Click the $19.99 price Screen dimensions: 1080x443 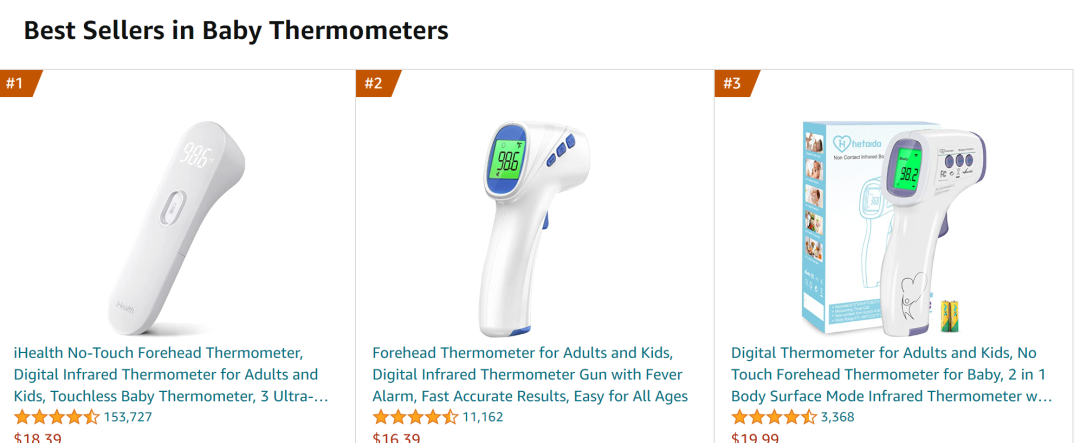pyautogui.click(x=754, y=438)
